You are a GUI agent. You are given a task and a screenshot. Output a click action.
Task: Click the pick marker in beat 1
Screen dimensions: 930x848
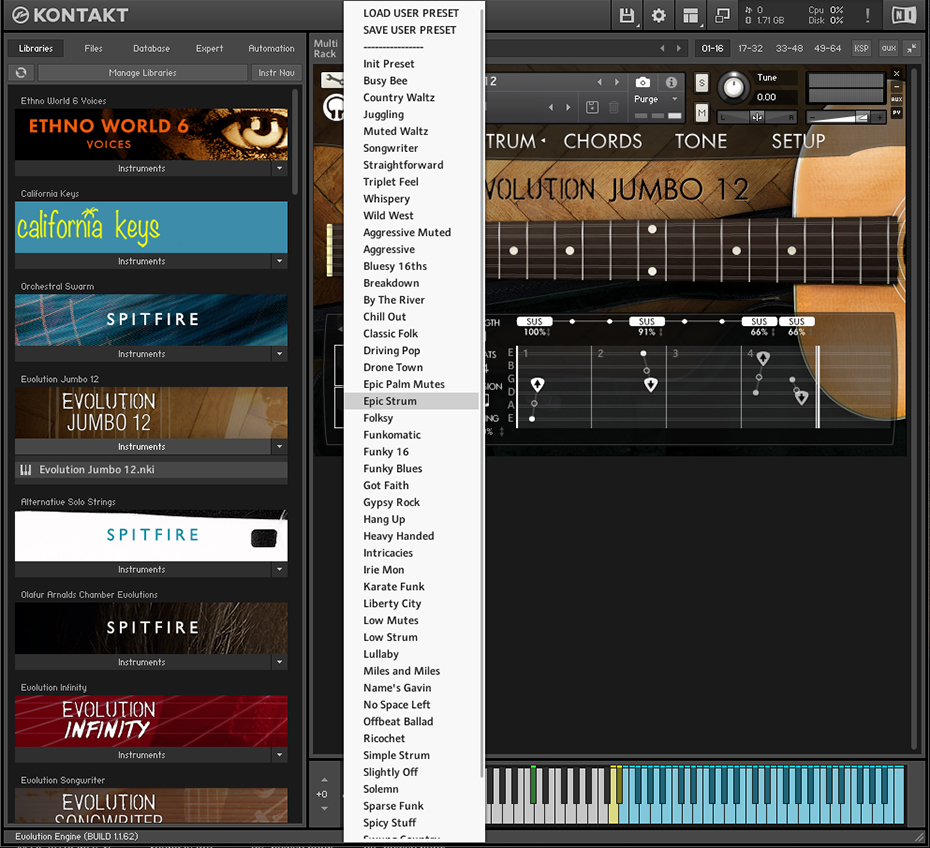[537, 385]
